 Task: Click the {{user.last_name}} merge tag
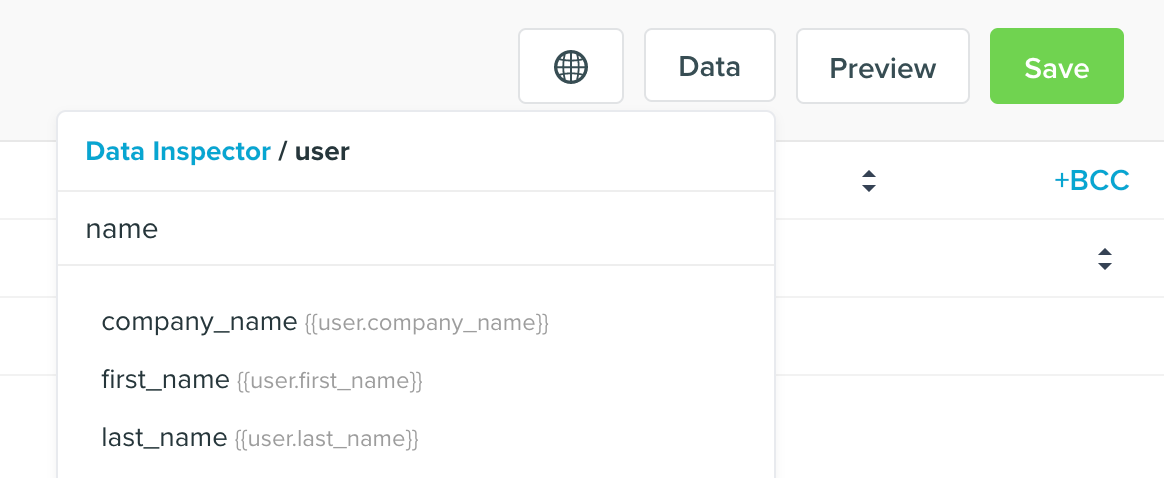(326, 439)
